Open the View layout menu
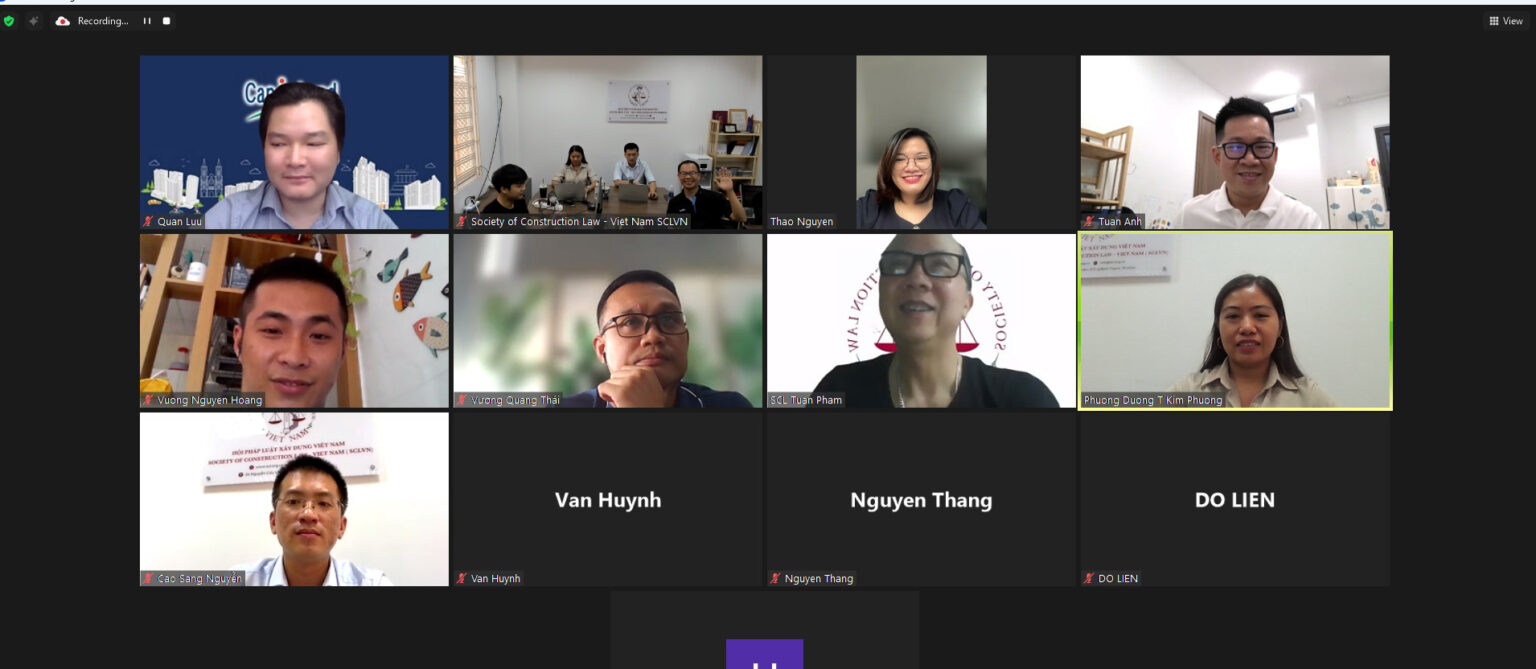Viewport: 1536px width, 669px height. pos(1505,21)
